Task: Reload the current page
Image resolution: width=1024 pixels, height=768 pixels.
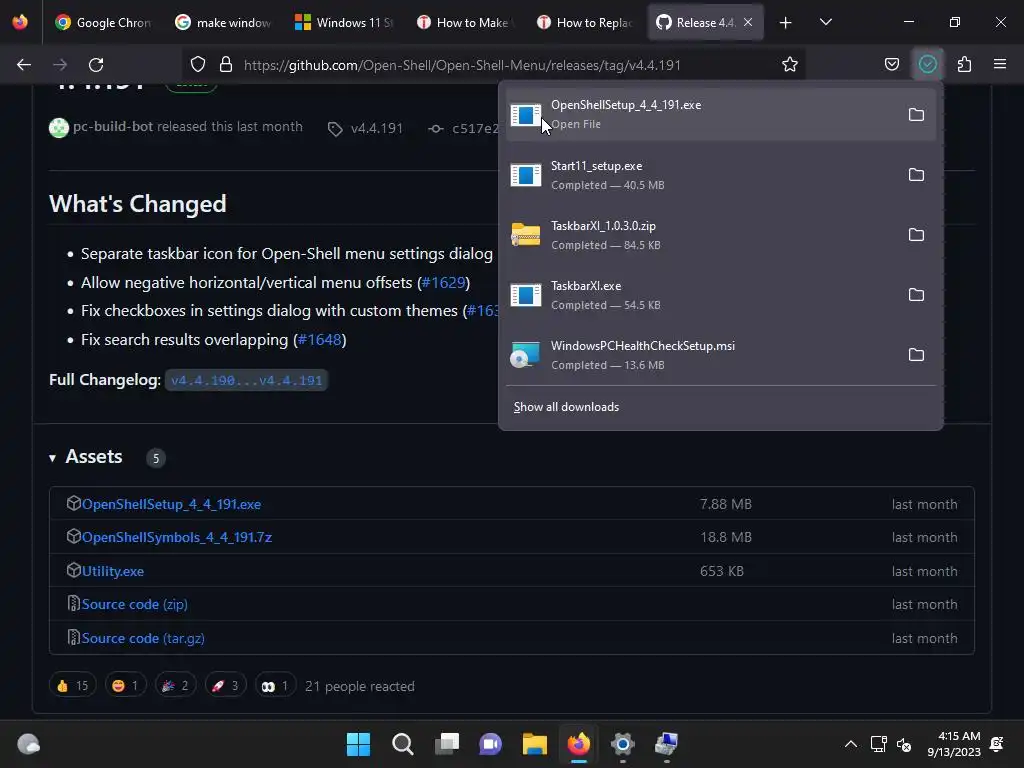Action: pyautogui.click(x=96, y=65)
